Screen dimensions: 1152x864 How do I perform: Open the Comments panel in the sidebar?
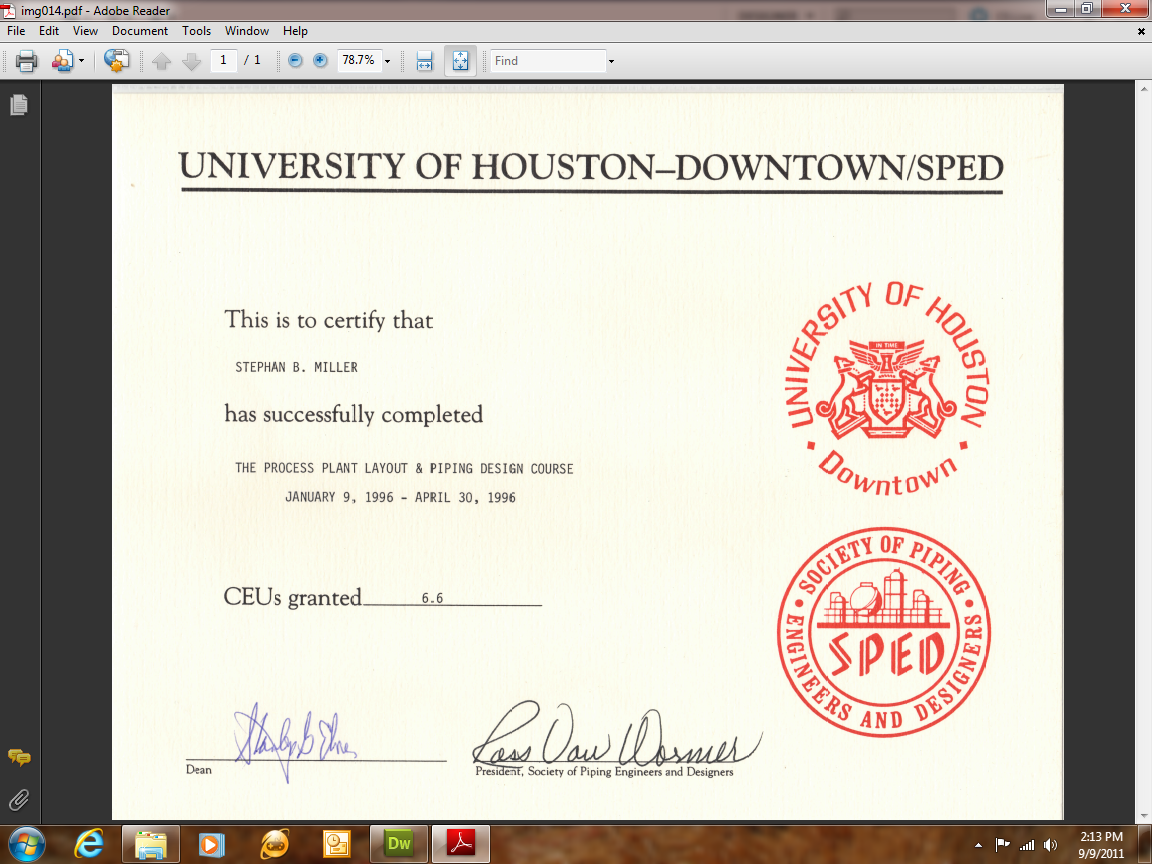(x=19, y=757)
